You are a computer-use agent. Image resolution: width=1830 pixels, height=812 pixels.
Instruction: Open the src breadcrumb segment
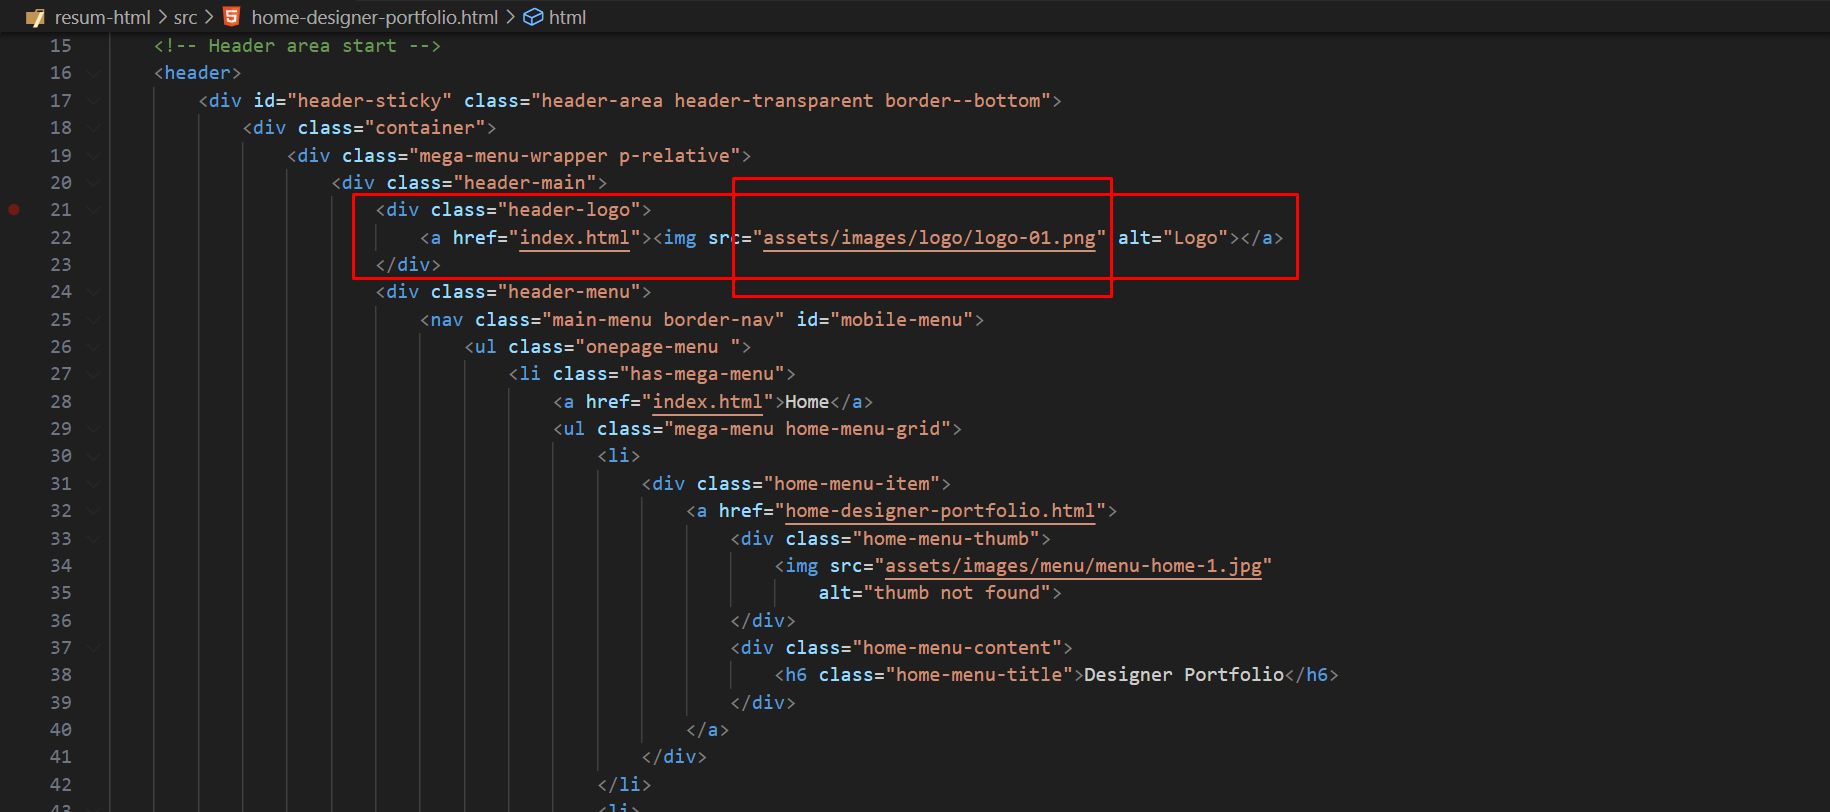[185, 17]
